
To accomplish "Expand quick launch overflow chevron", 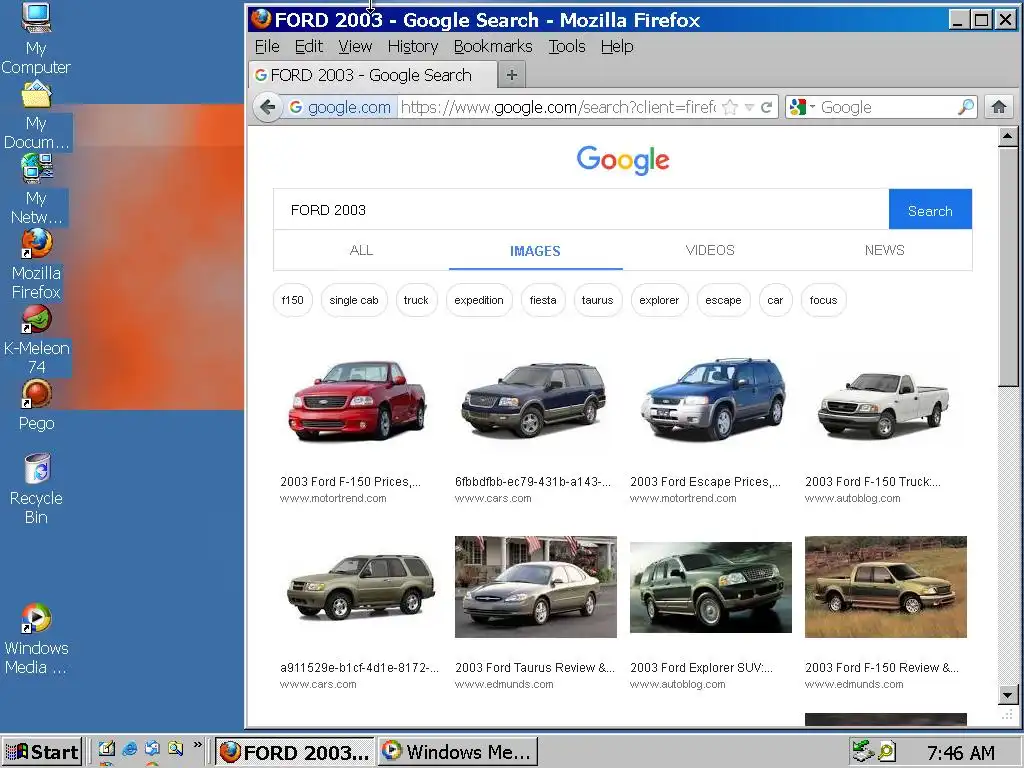I will (197, 744).
